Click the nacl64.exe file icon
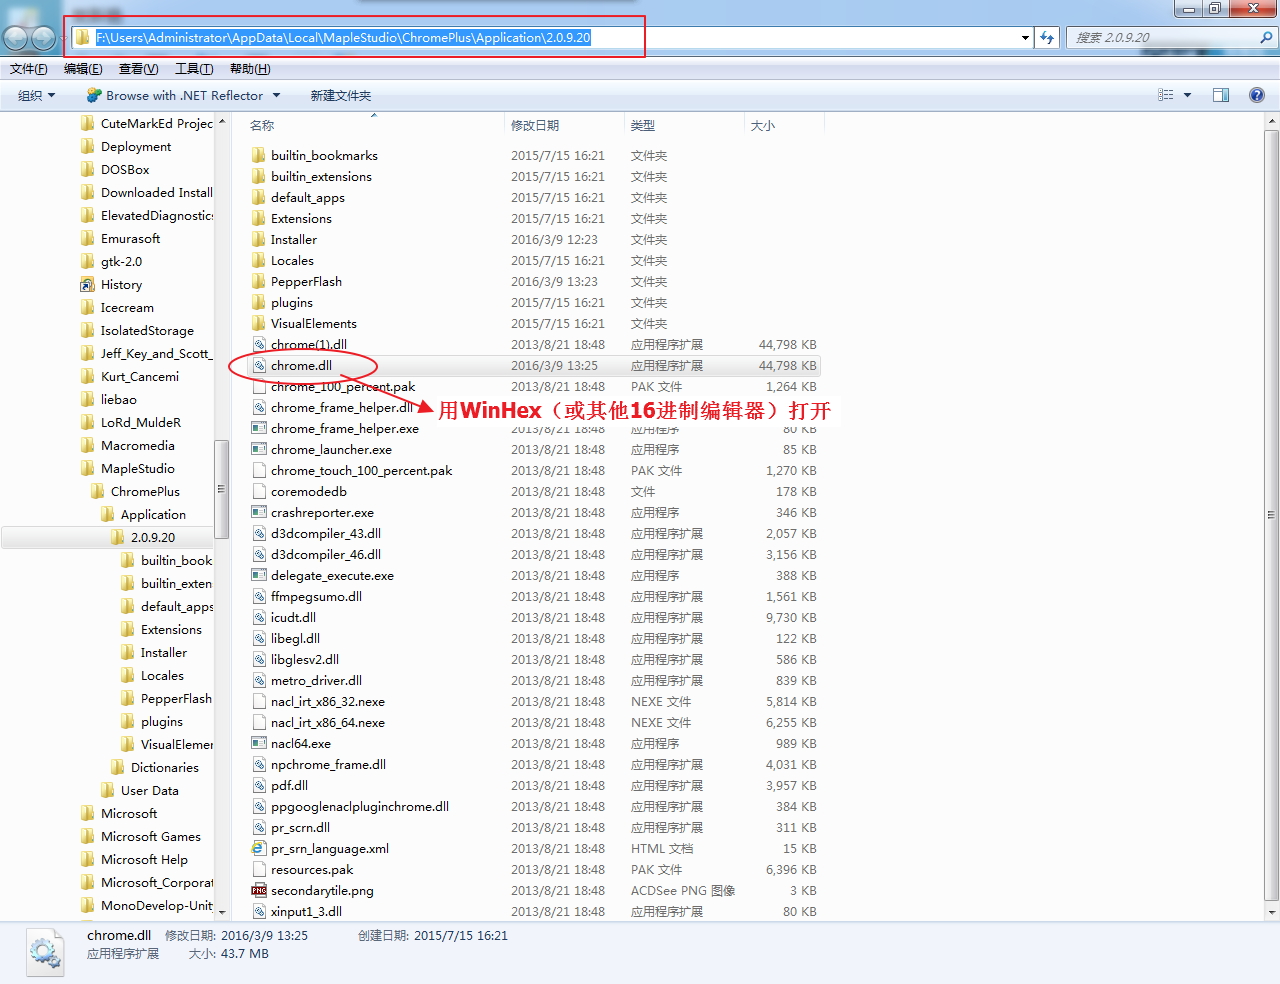Screen dimensions: 1280x984 (259, 744)
